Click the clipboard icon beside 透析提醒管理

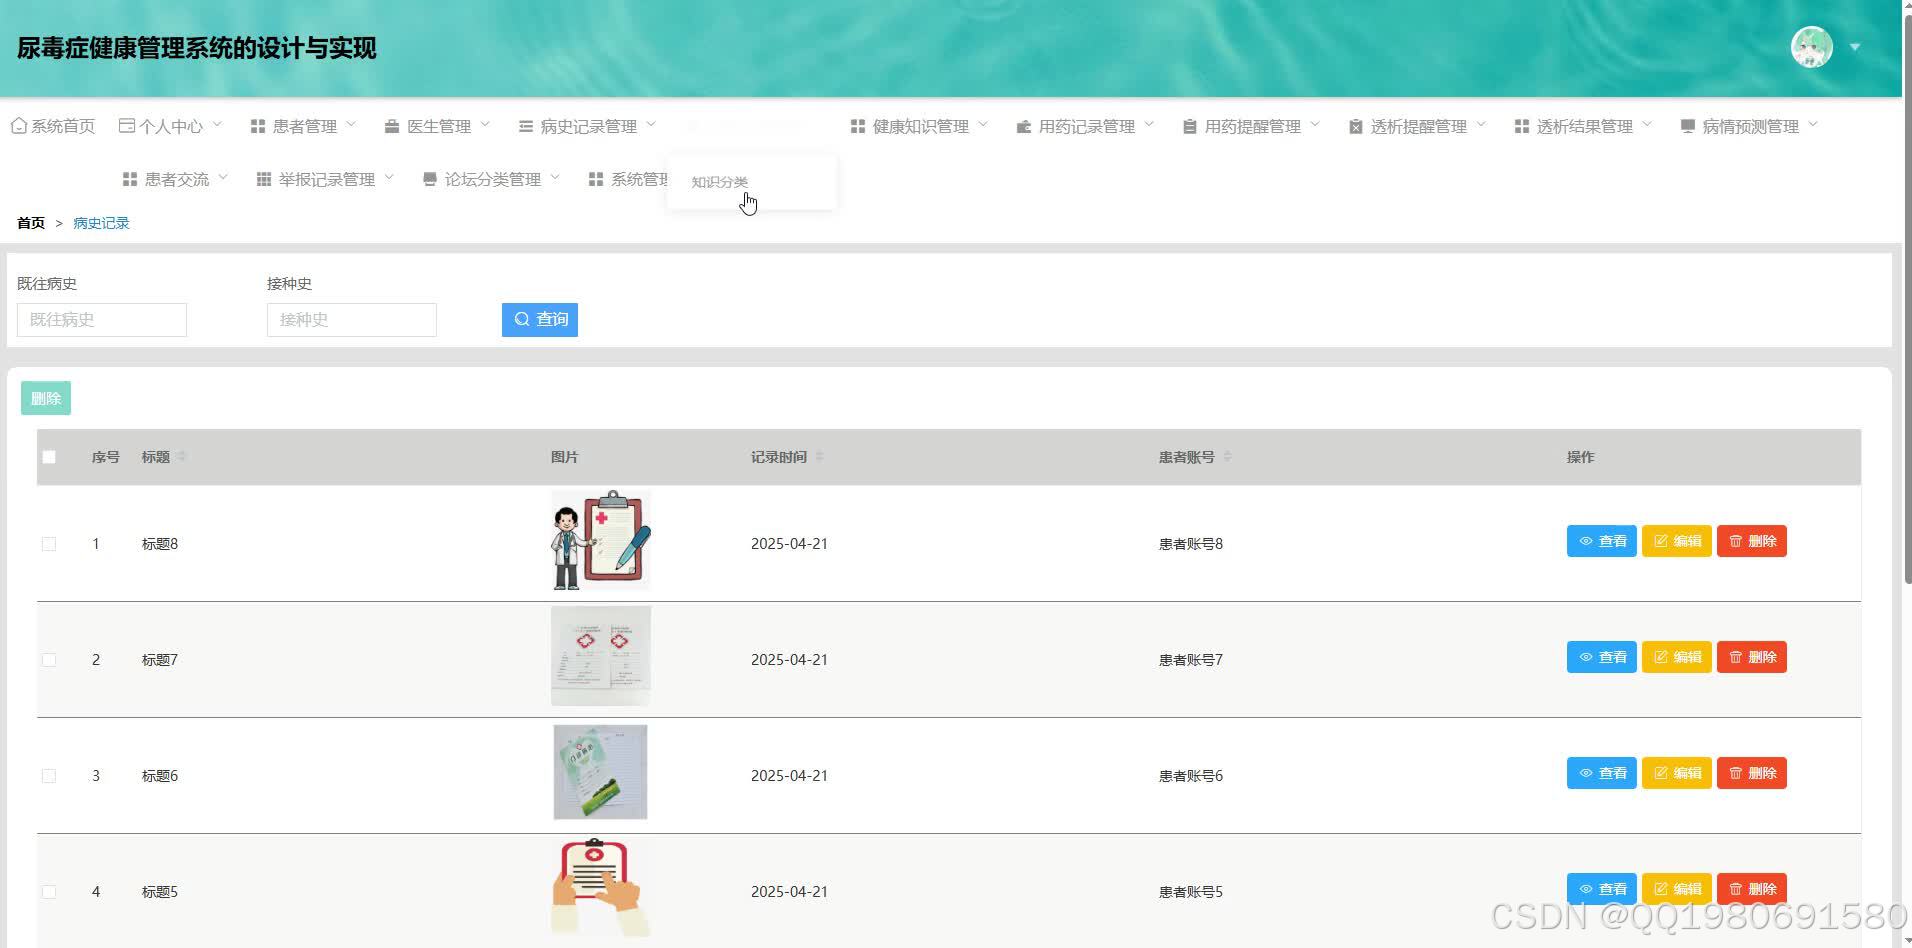[x=1355, y=126]
